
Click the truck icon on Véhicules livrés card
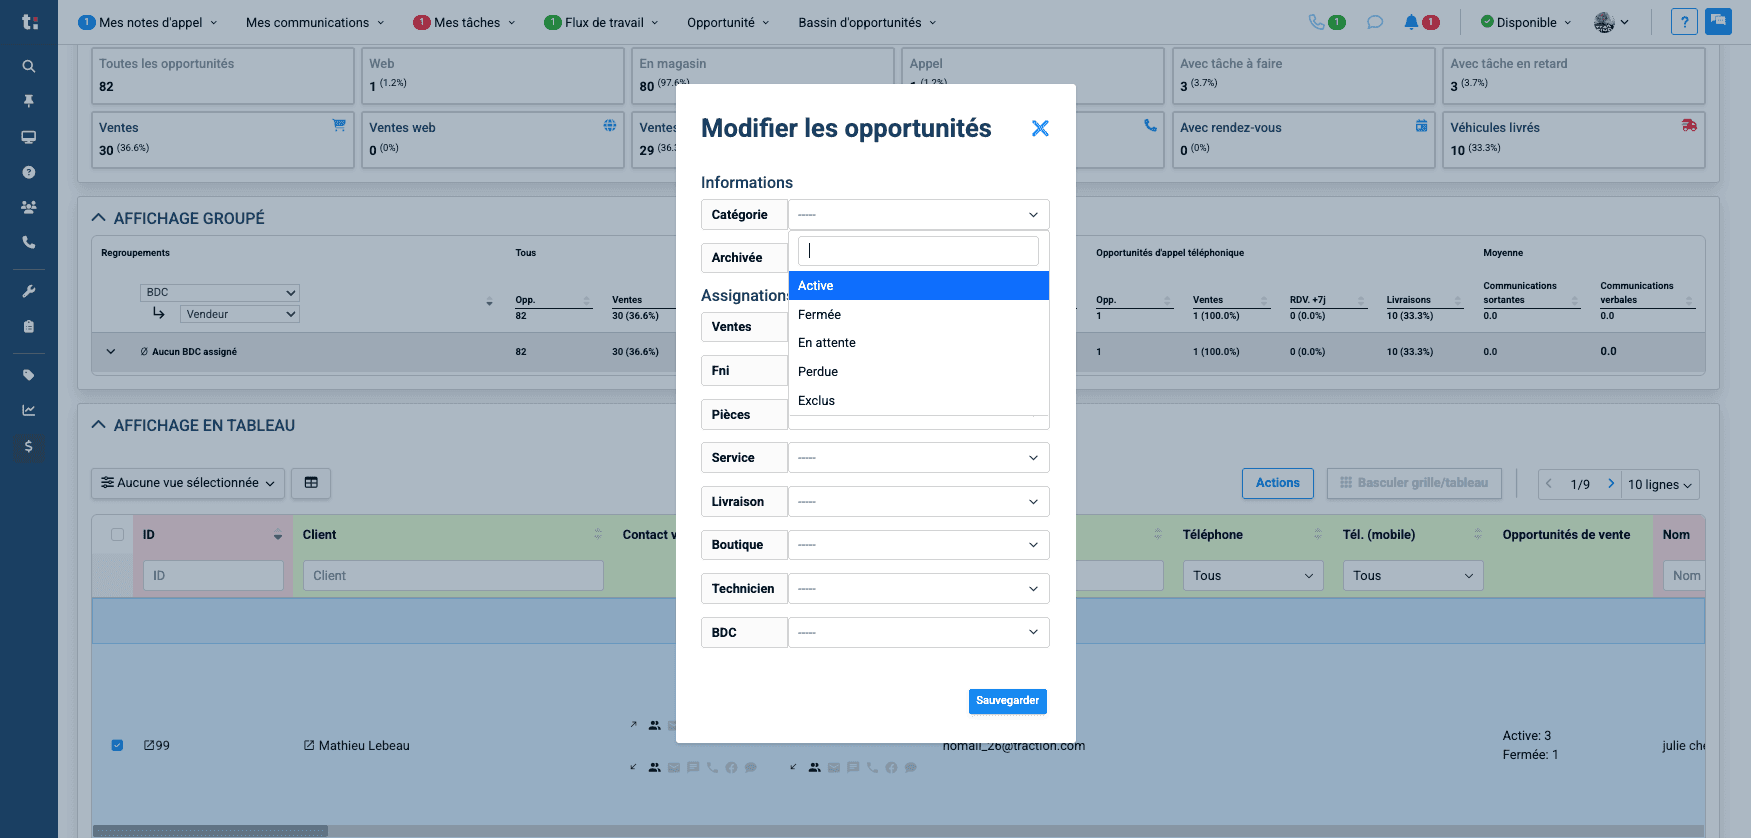[1689, 125]
